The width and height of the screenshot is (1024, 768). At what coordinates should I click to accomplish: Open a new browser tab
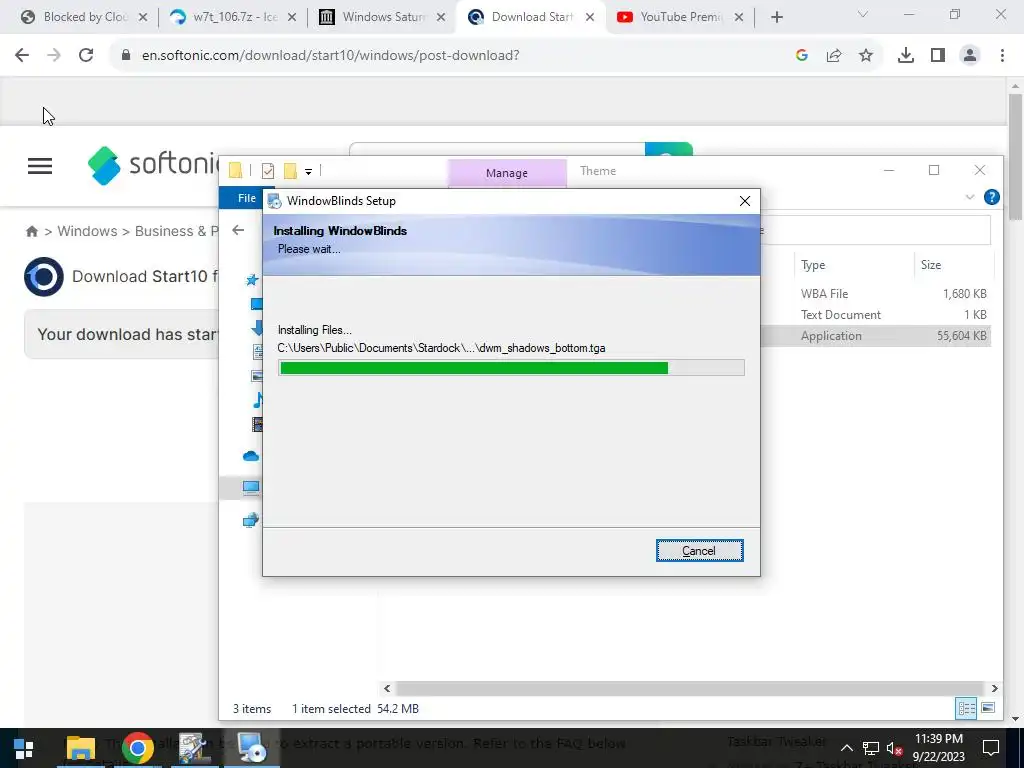pyautogui.click(x=776, y=18)
